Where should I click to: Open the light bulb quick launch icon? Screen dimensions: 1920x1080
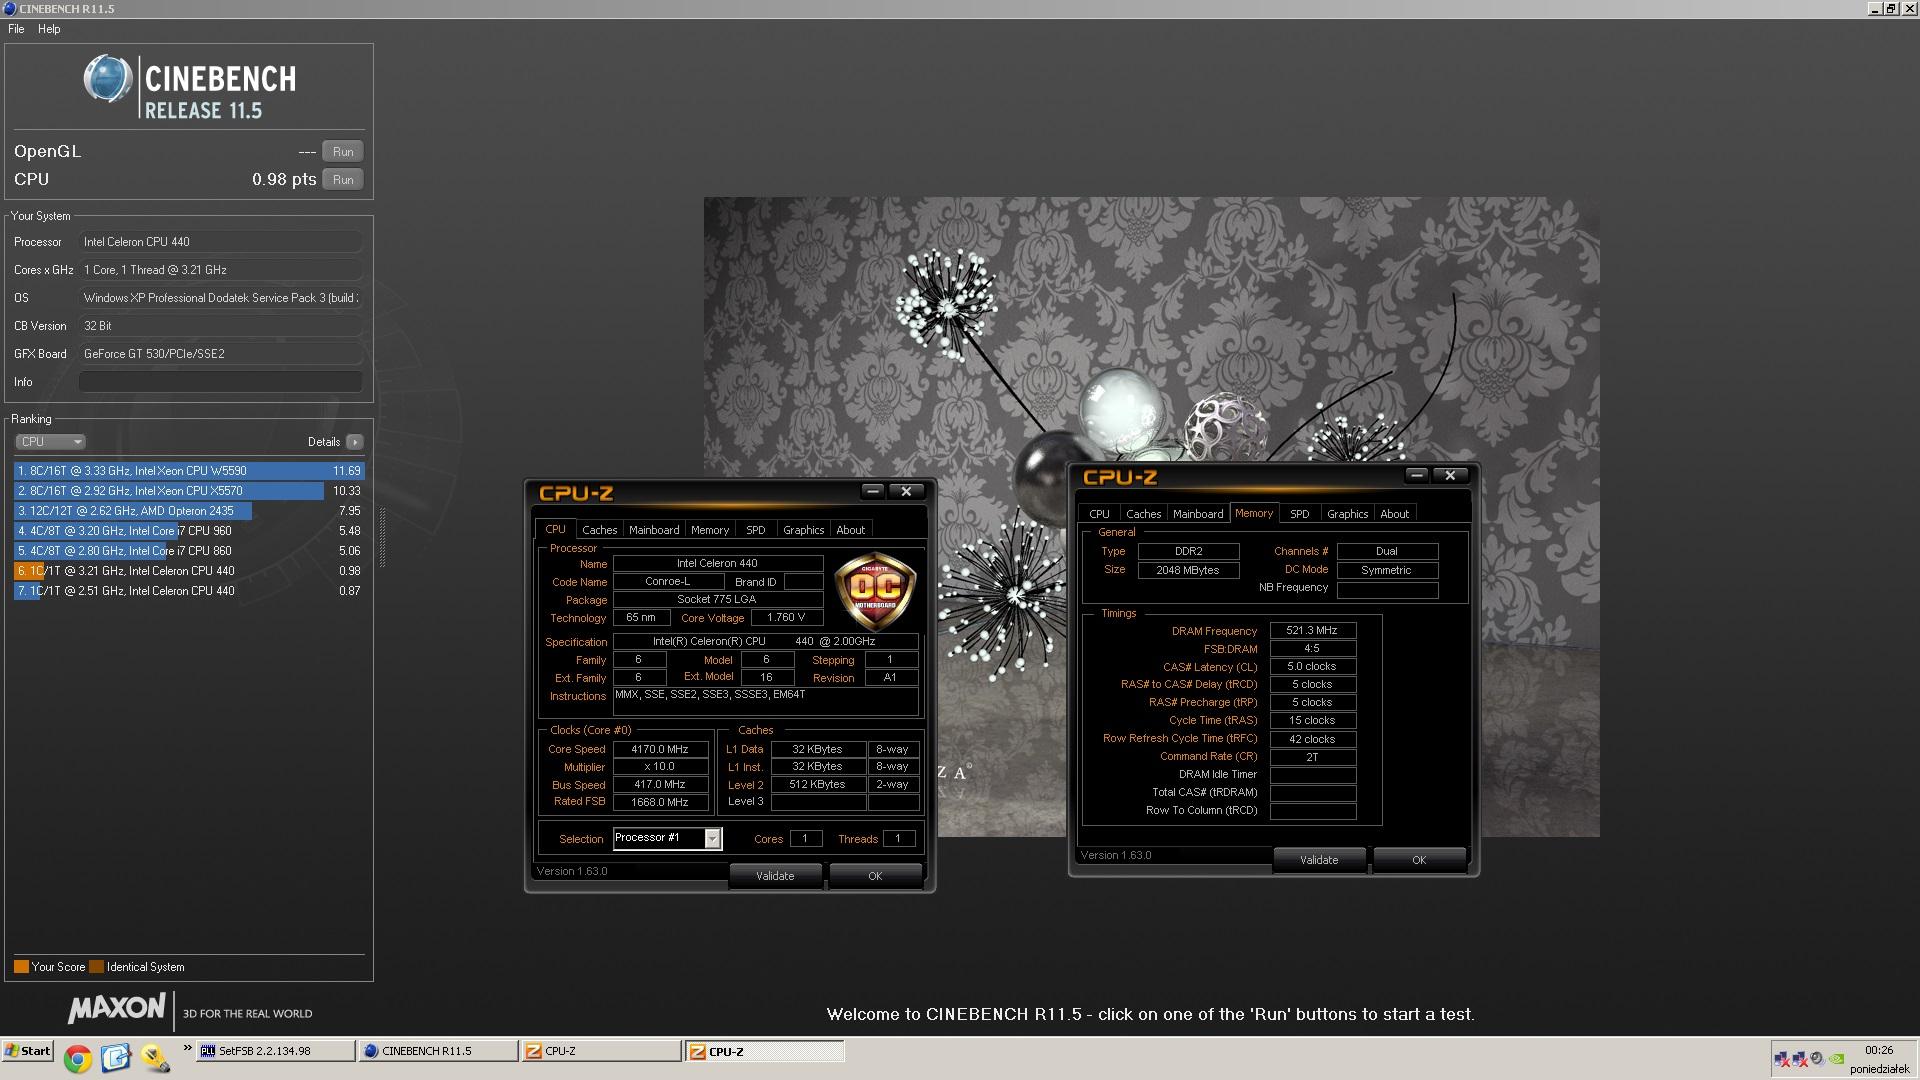(154, 1057)
